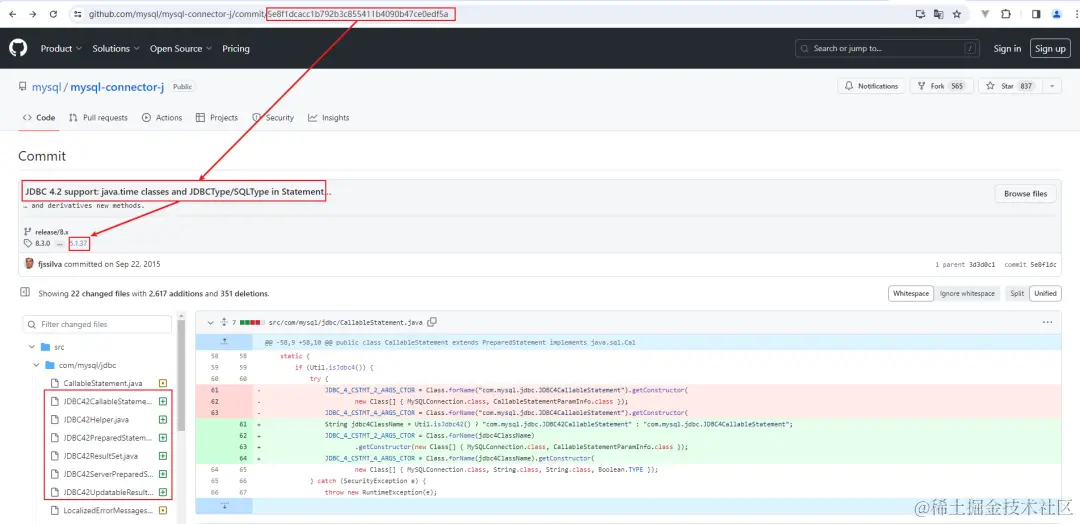This screenshot has width=1080, height=524.
Task: Copy the CallableStatement.java file path
Action: [432, 322]
